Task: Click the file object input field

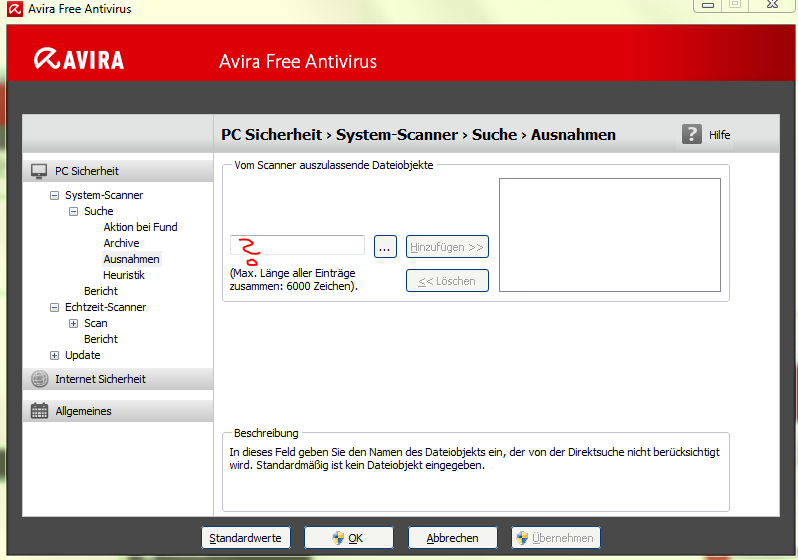Action: pos(297,245)
